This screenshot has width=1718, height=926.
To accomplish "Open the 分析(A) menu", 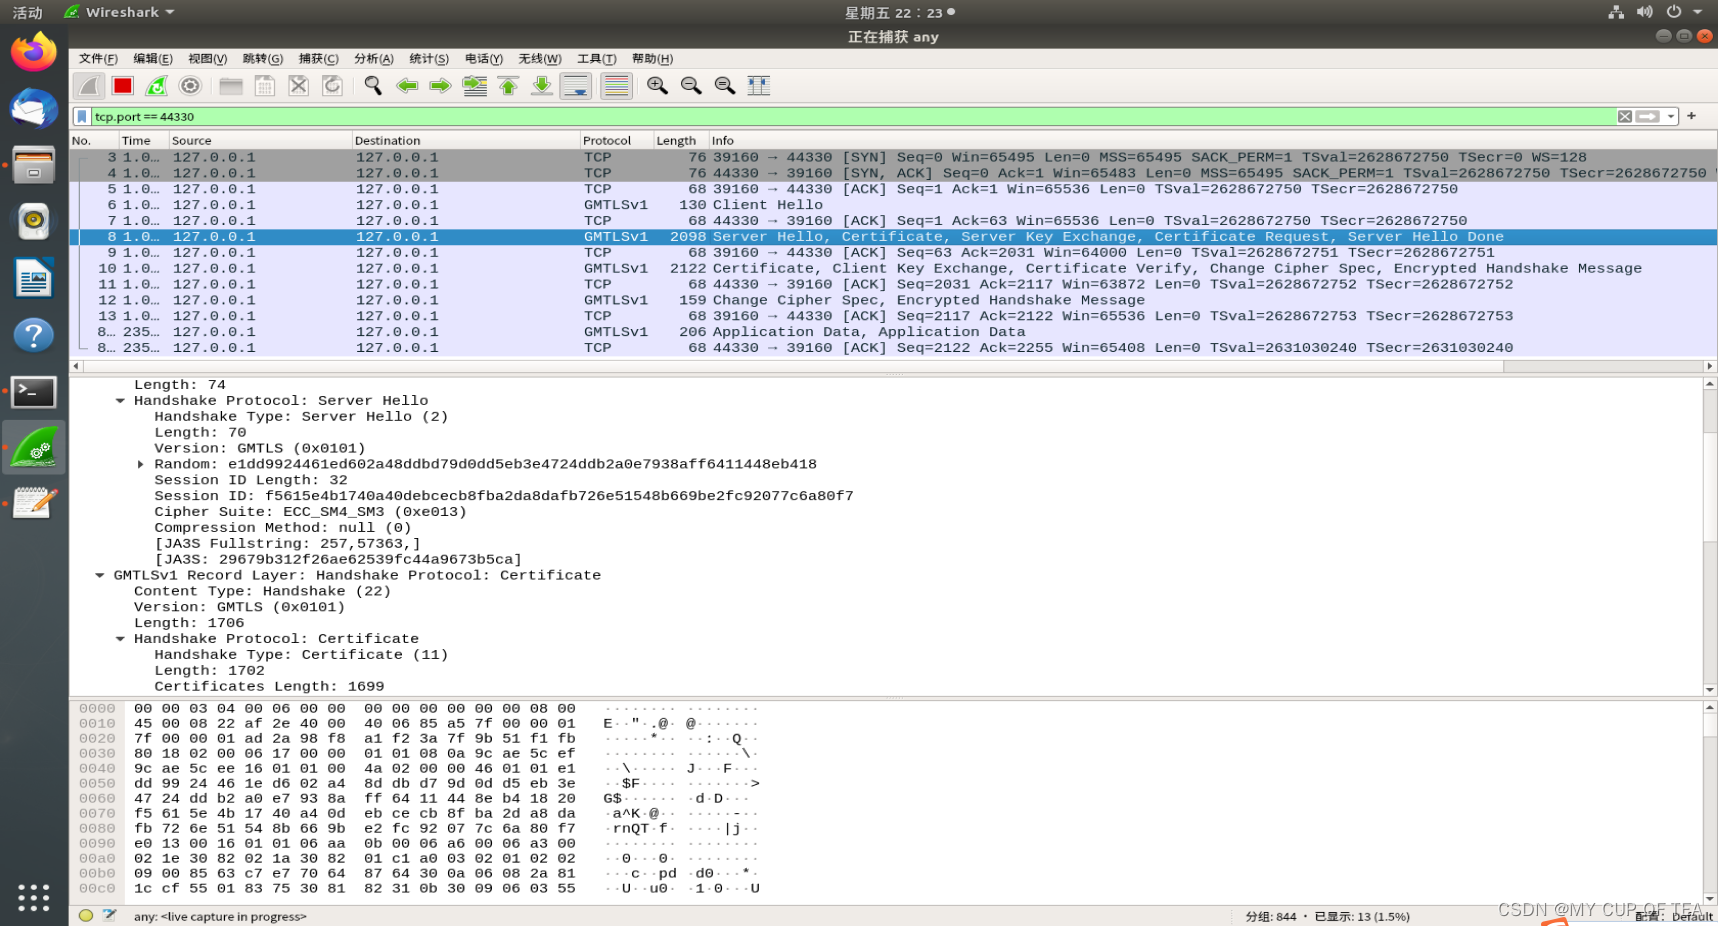I will click(374, 59).
